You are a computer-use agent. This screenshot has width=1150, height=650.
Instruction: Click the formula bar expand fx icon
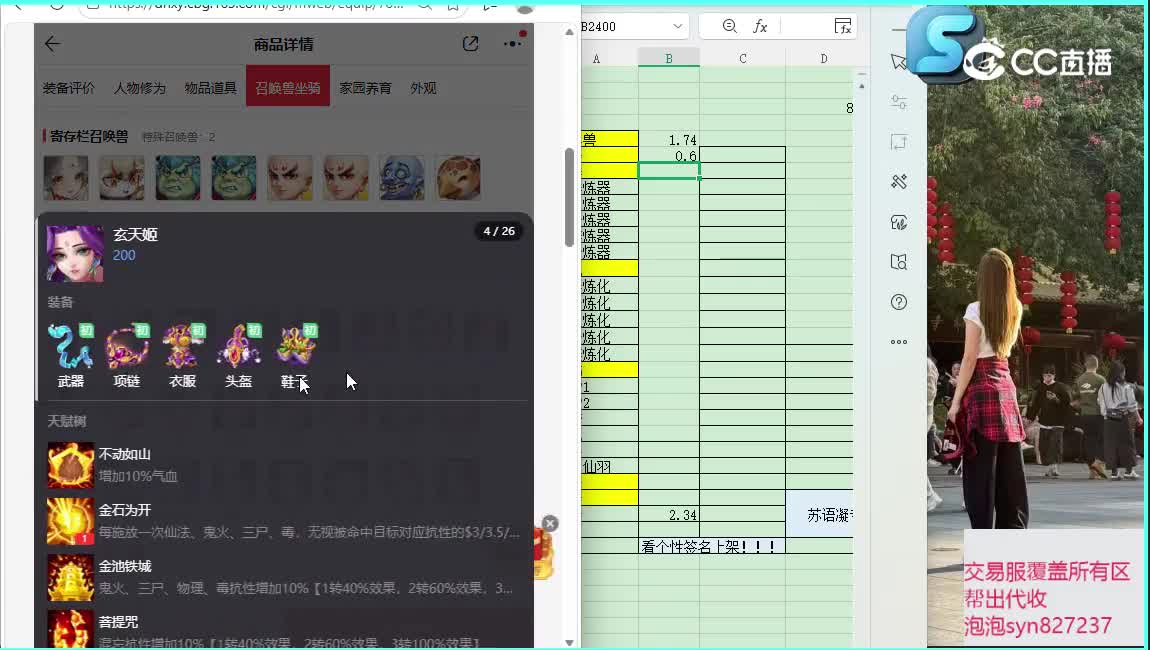843,26
